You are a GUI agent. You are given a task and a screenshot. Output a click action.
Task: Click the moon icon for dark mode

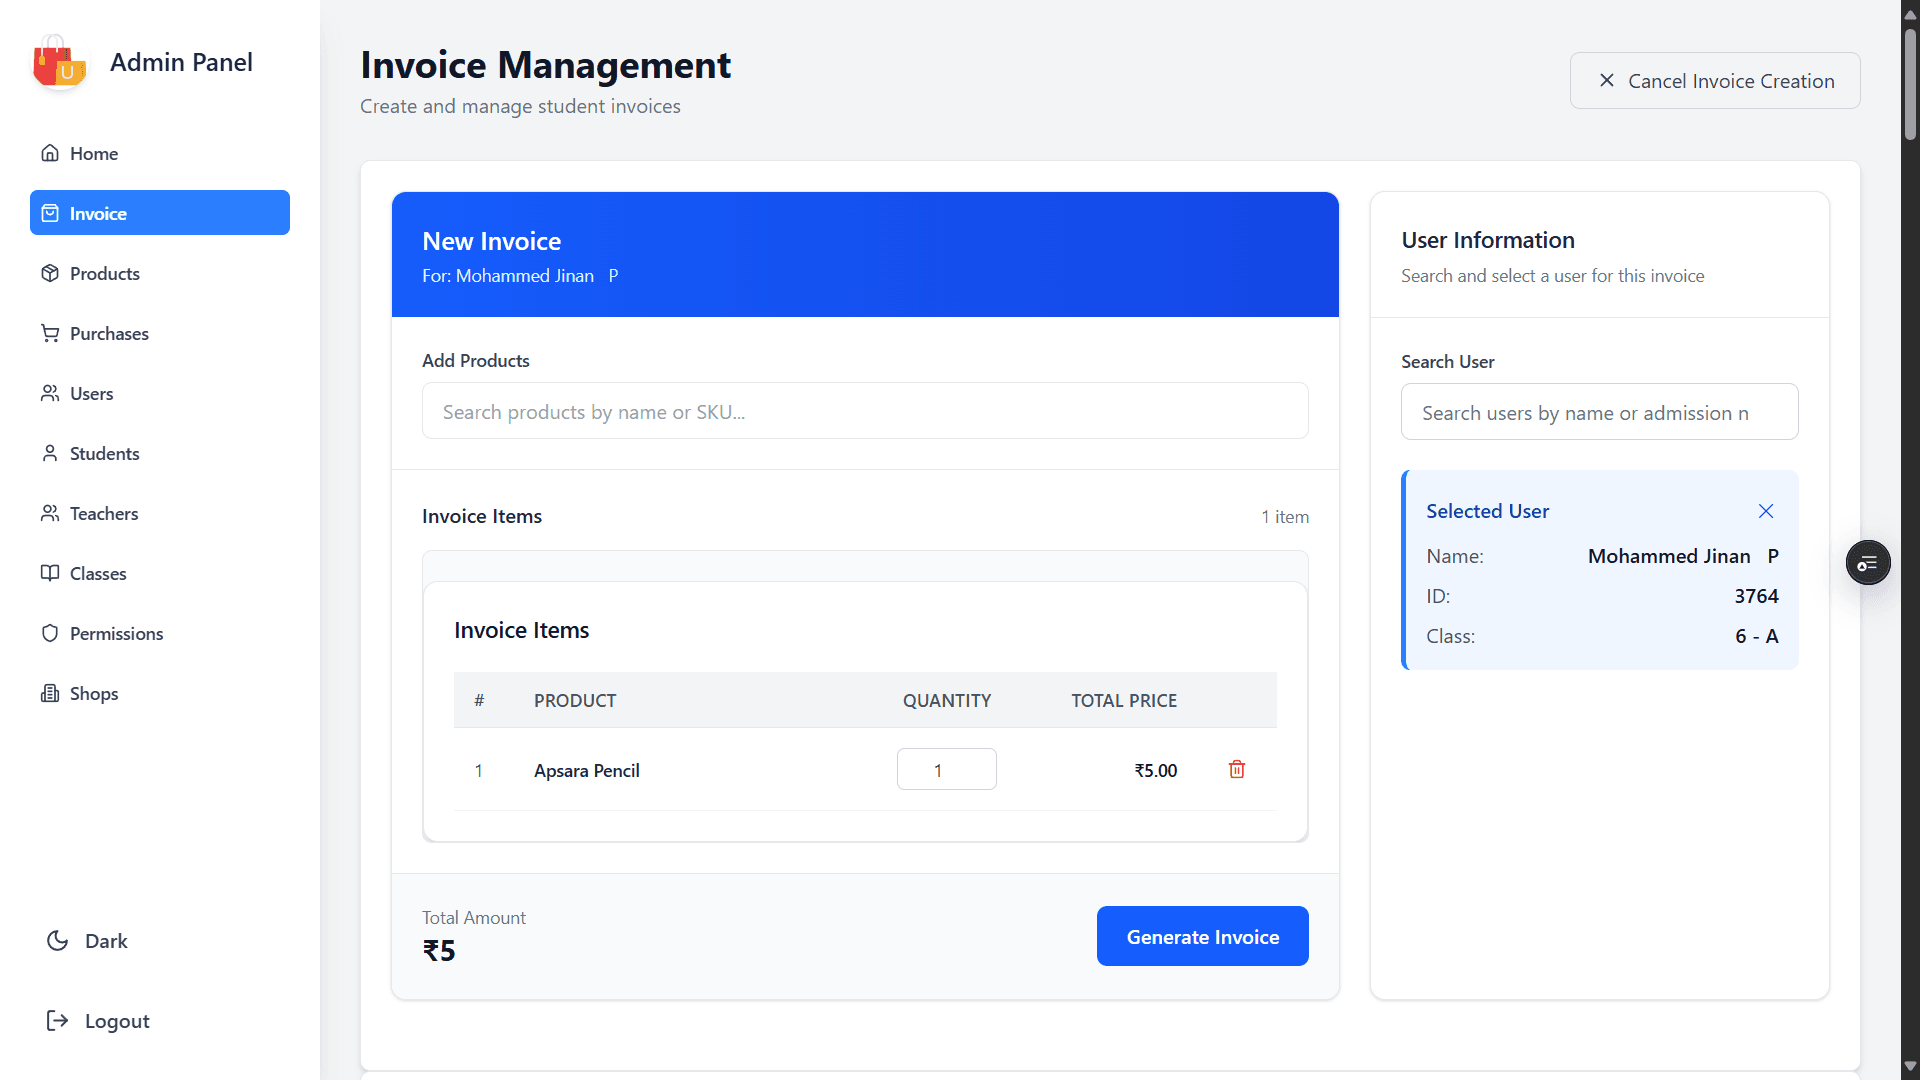pyautogui.click(x=58, y=941)
